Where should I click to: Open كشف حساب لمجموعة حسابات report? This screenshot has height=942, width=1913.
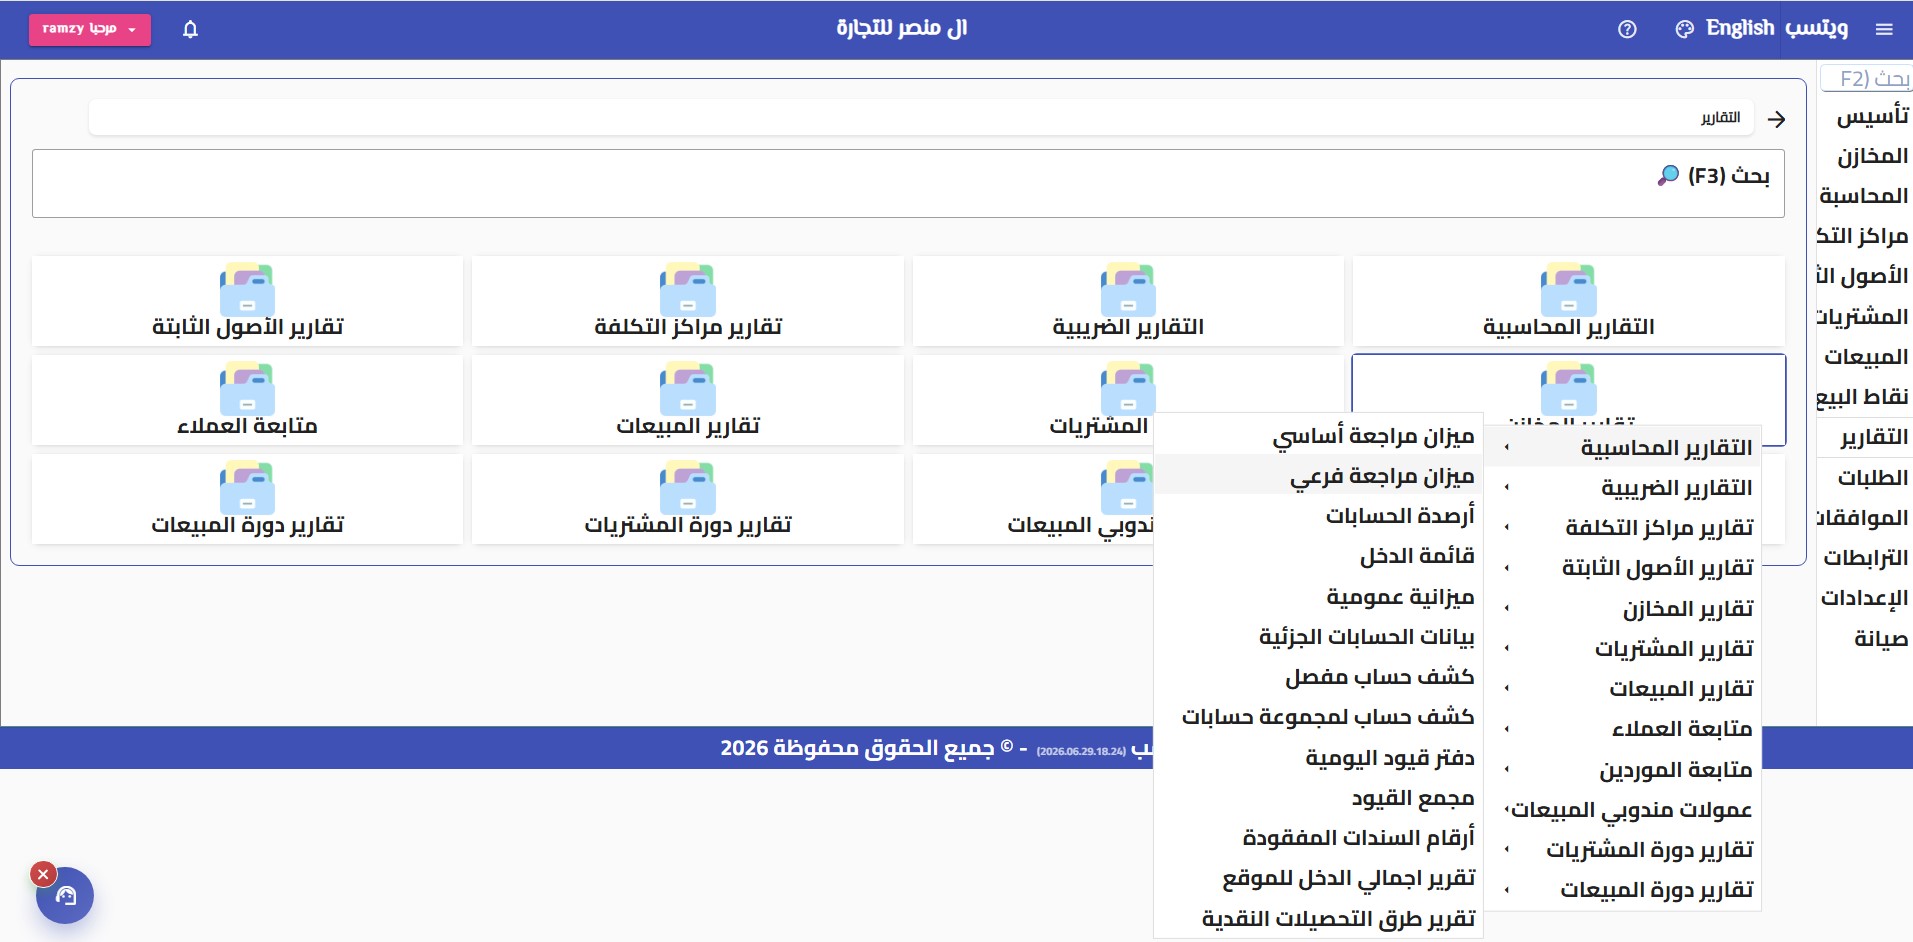click(x=1318, y=717)
